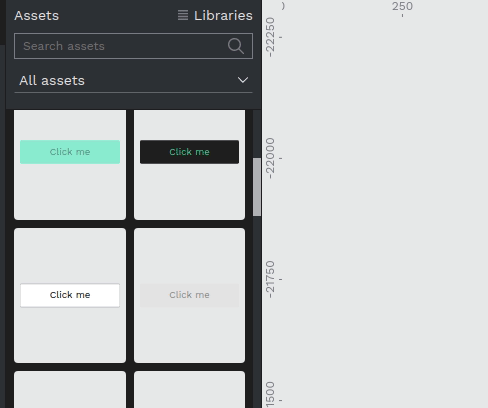Screen dimensions: 488x408
Task: Select the mint green Click me button asset
Action: 70,152
